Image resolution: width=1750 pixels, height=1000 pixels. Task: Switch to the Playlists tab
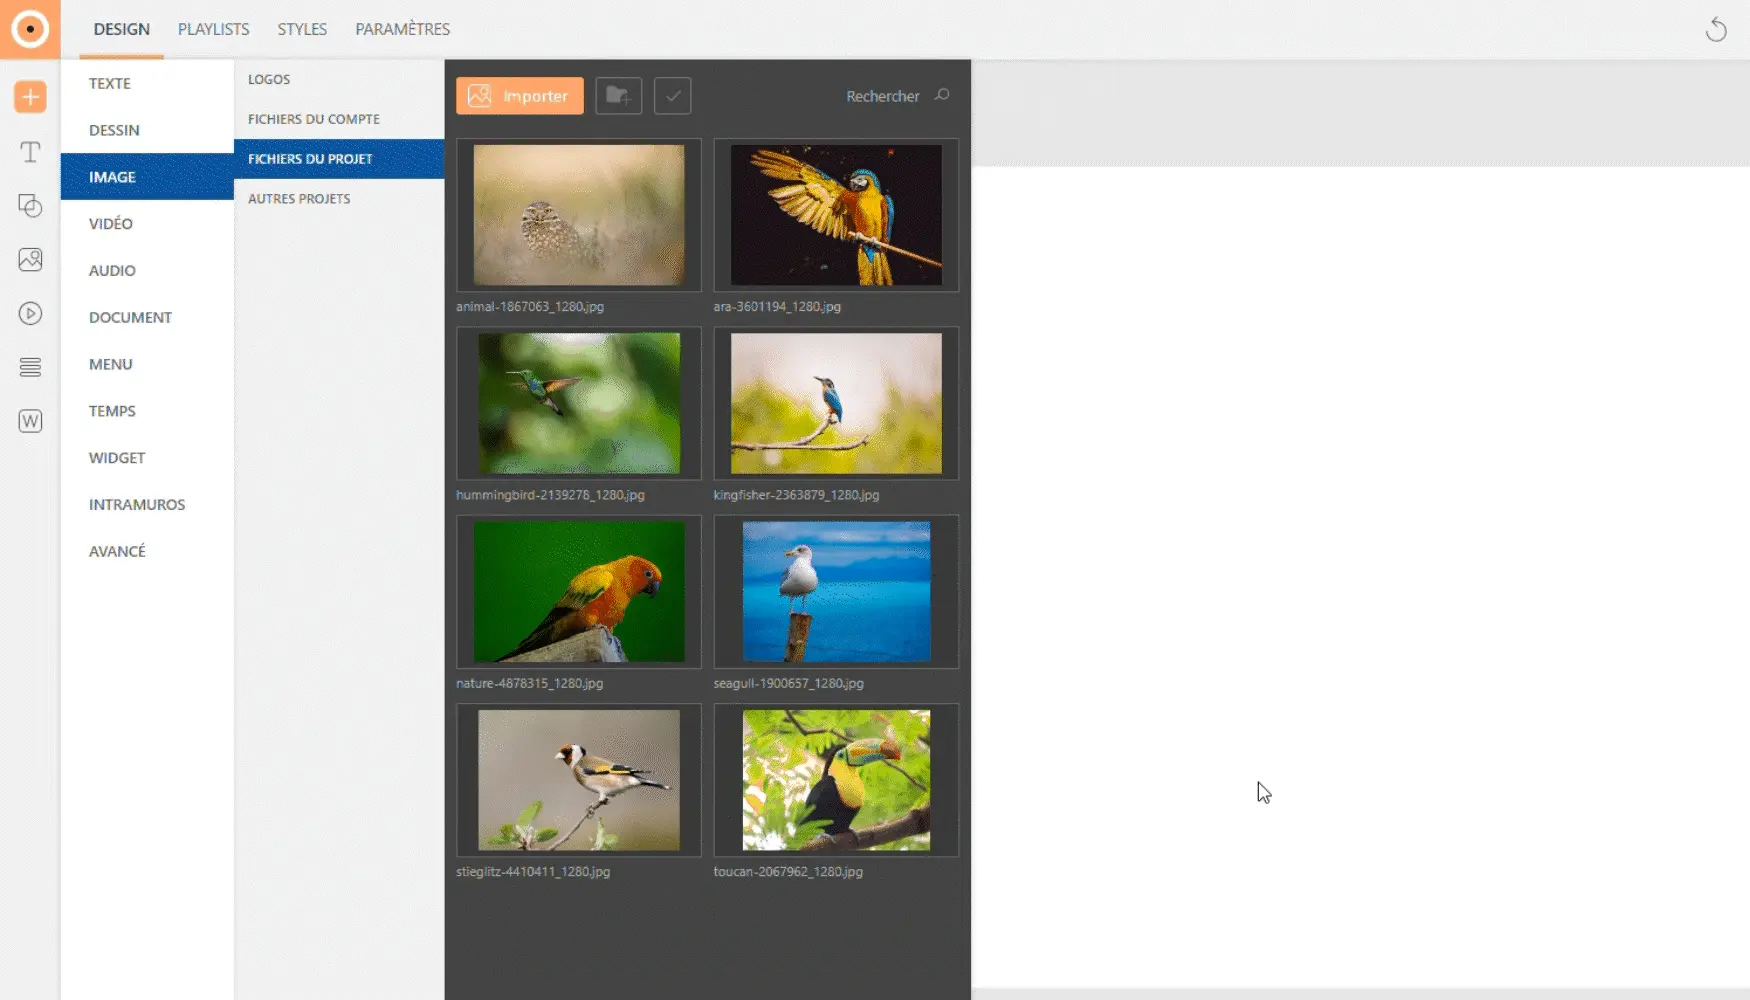(x=213, y=29)
